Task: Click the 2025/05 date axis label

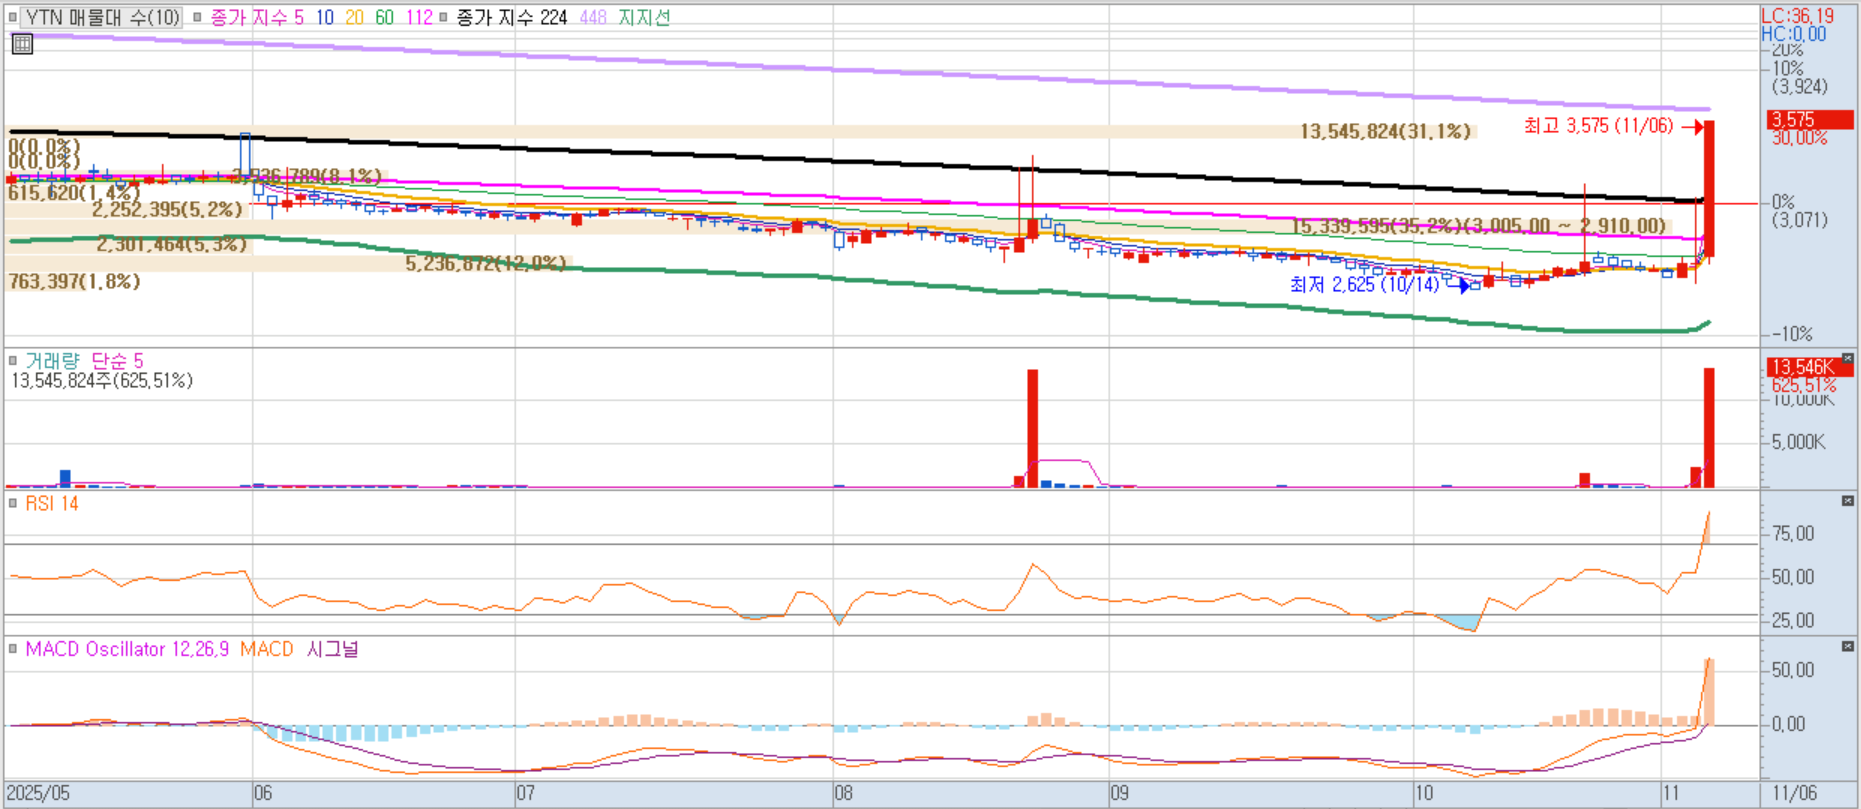Action: click(x=39, y=793)
